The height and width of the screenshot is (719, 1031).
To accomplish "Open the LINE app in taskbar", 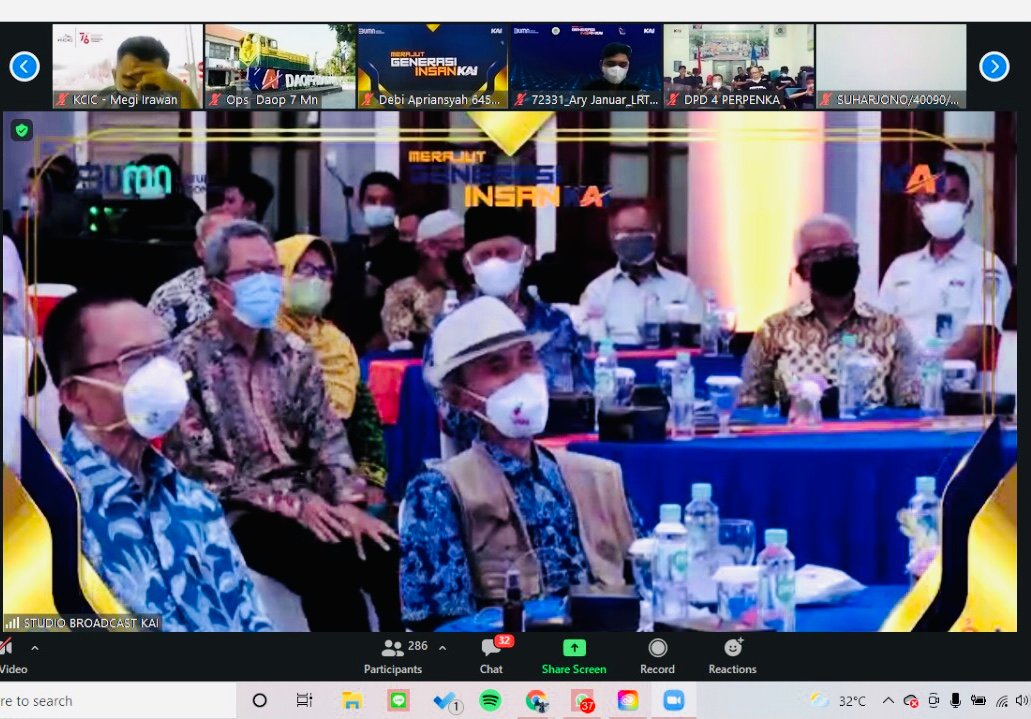I will coord(398,700).
